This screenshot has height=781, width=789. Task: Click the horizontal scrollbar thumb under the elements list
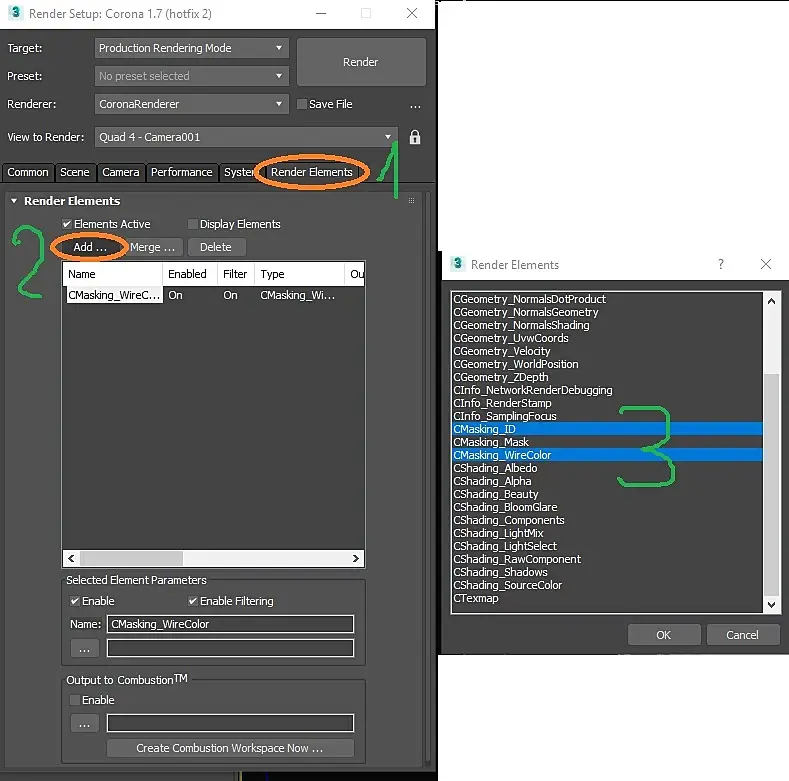[131, 558]
